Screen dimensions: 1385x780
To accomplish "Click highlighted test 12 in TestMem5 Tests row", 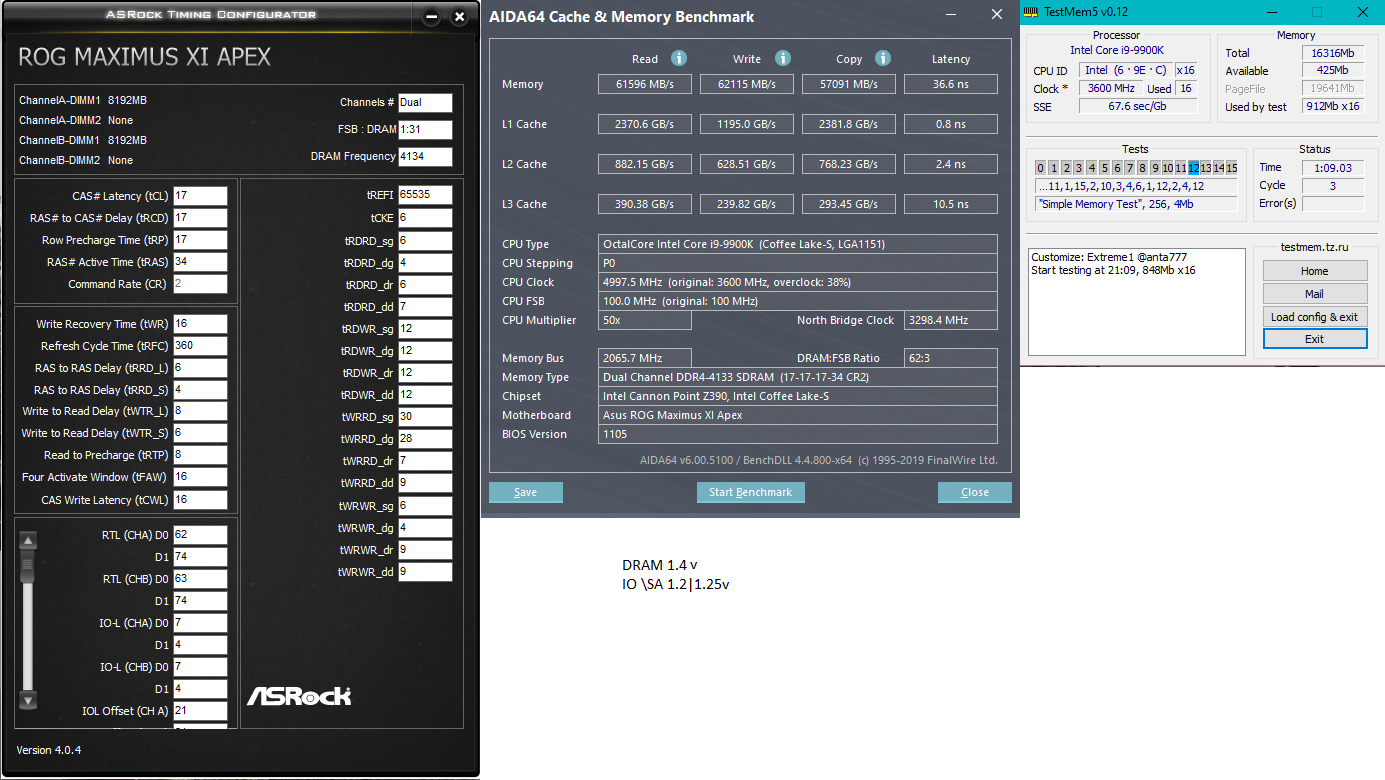I will (1193, 168).
